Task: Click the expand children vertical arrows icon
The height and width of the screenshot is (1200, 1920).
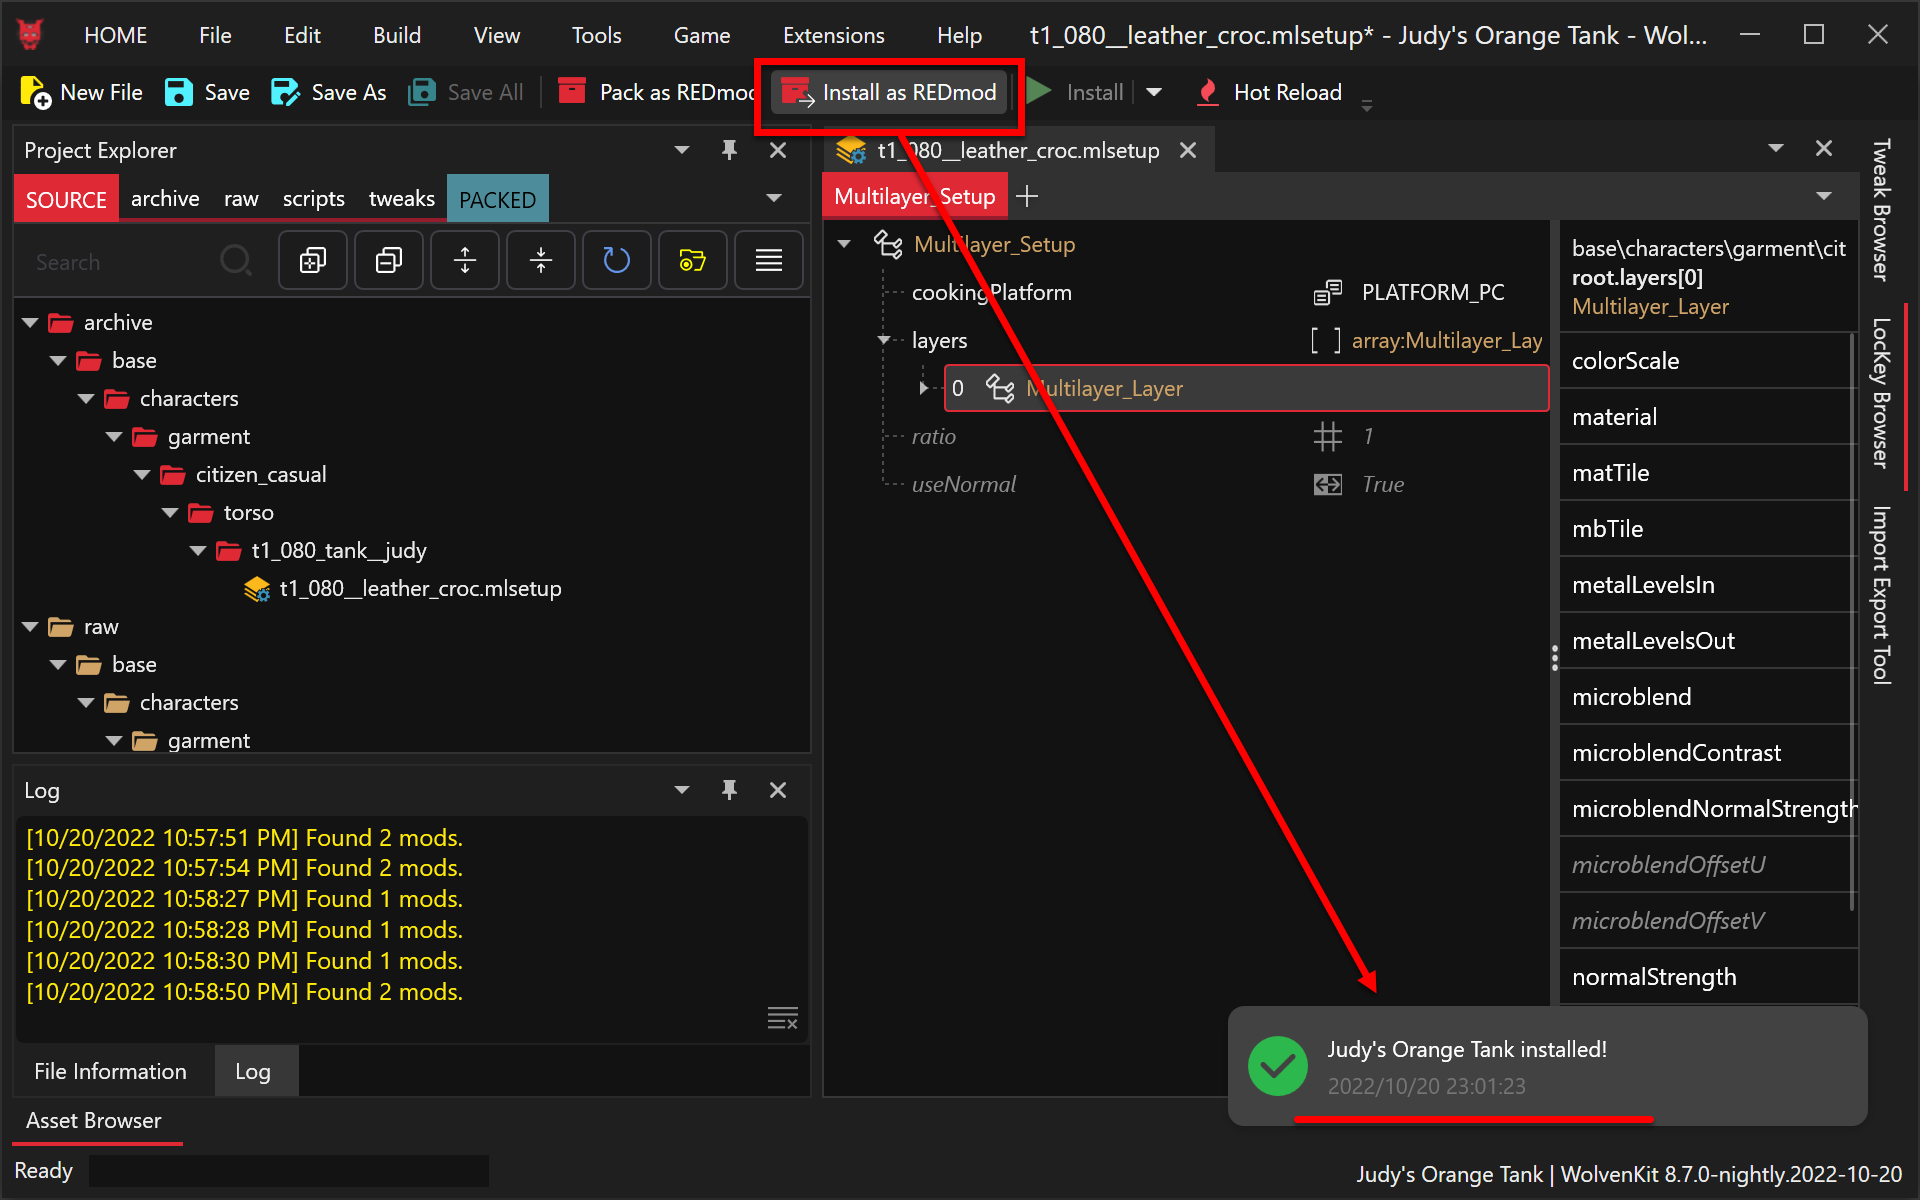Action: point(465,261)
